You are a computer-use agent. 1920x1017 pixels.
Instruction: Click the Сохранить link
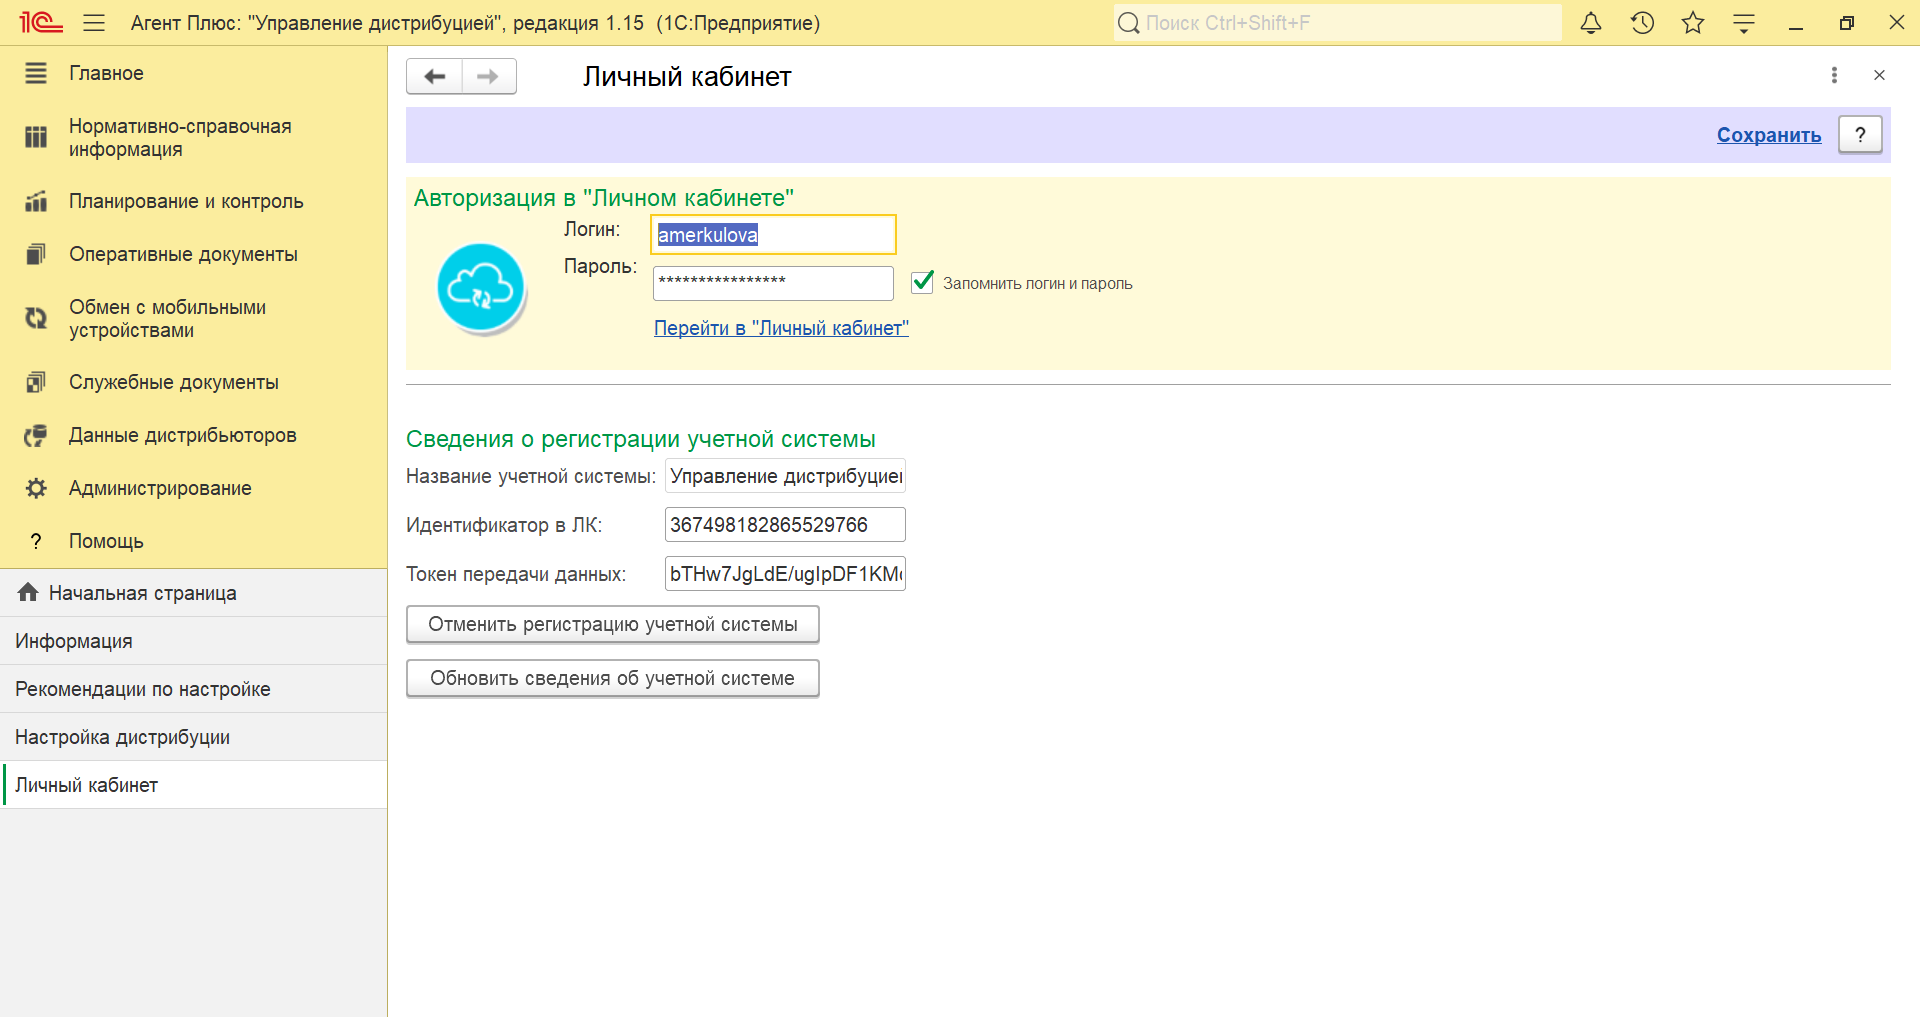[1769, 135]
